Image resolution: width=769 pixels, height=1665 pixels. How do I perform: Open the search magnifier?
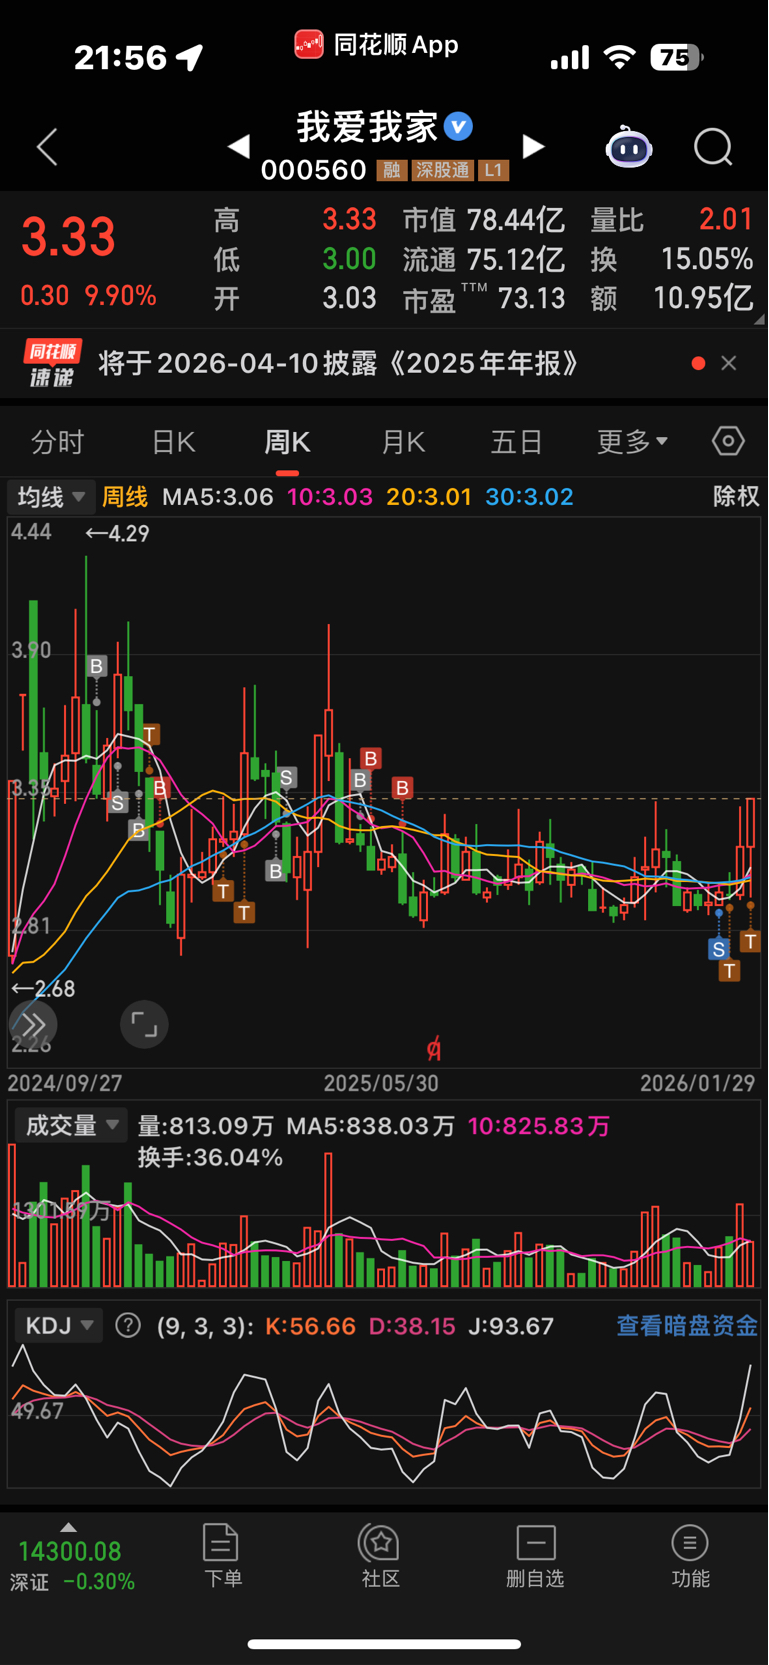click(x=713, y=147)
